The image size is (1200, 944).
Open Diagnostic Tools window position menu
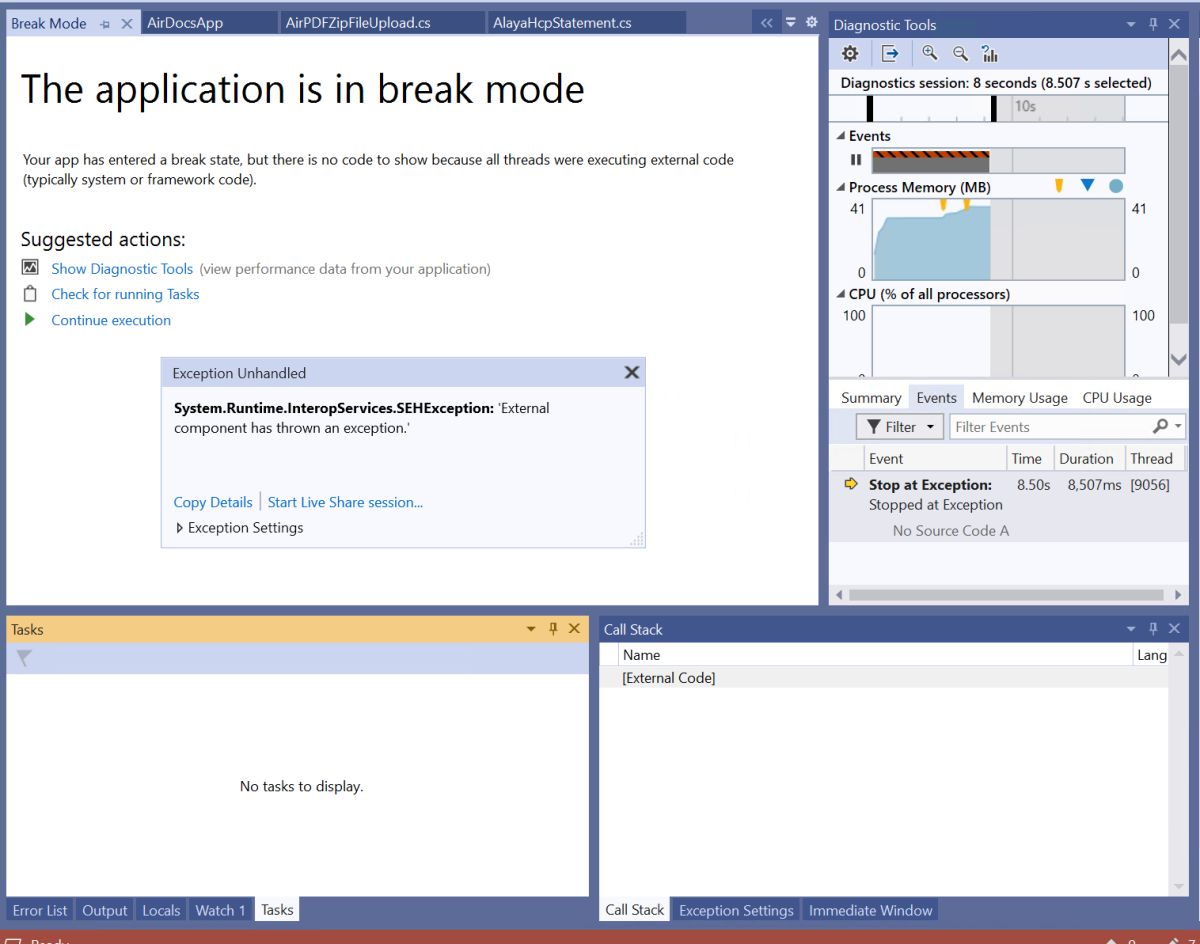click(x=1131, y=24)
